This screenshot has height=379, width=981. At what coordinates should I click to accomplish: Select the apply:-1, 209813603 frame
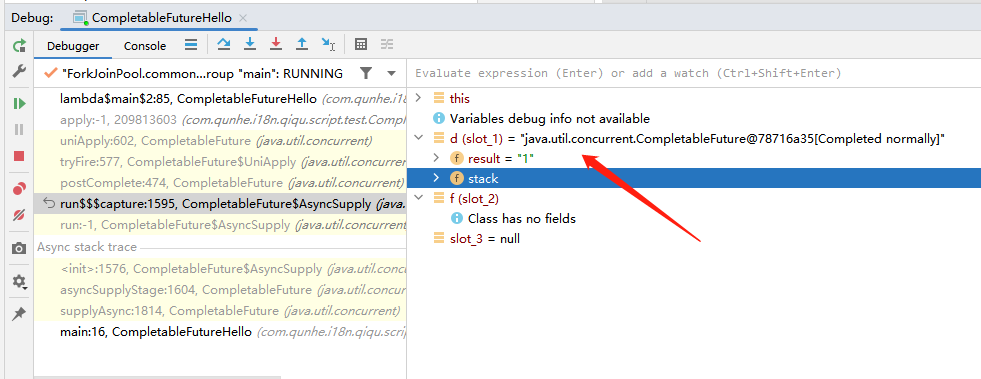click(220, 119)
